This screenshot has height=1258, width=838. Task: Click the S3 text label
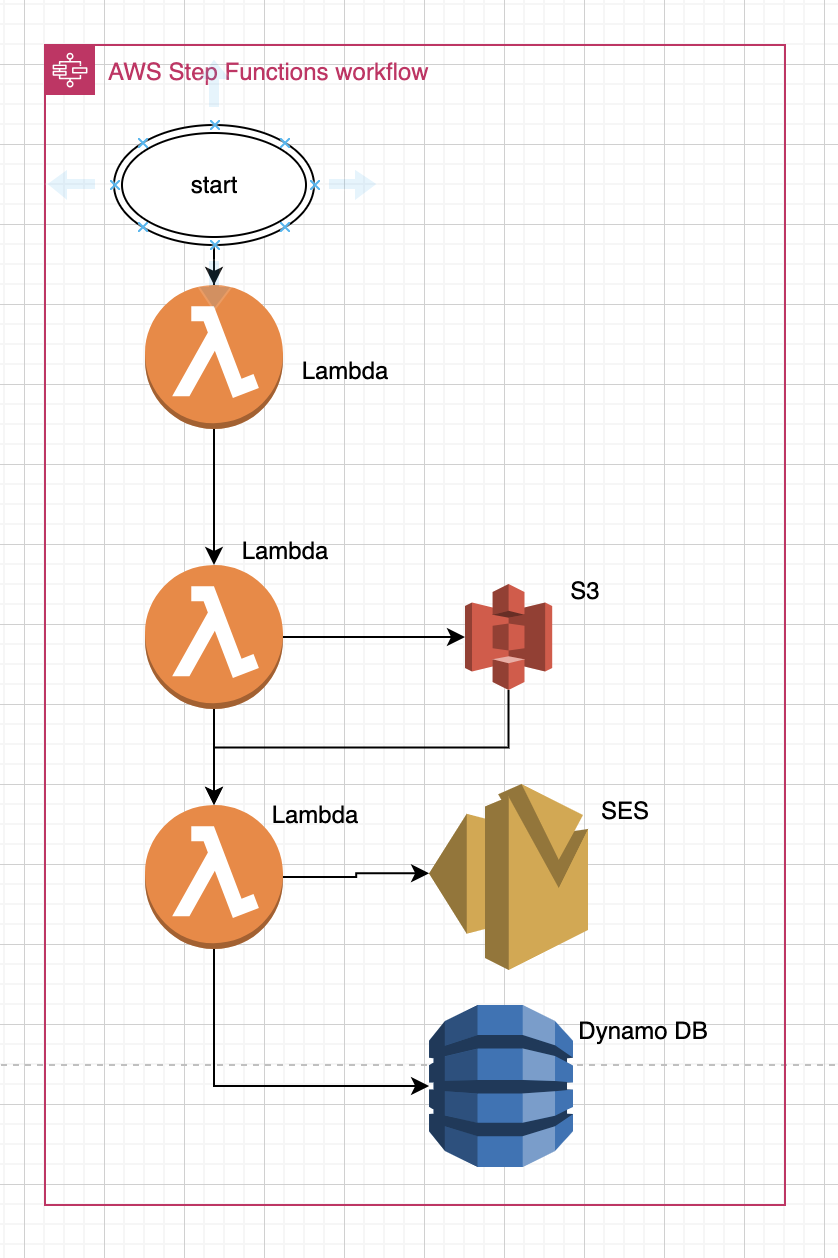582,592
